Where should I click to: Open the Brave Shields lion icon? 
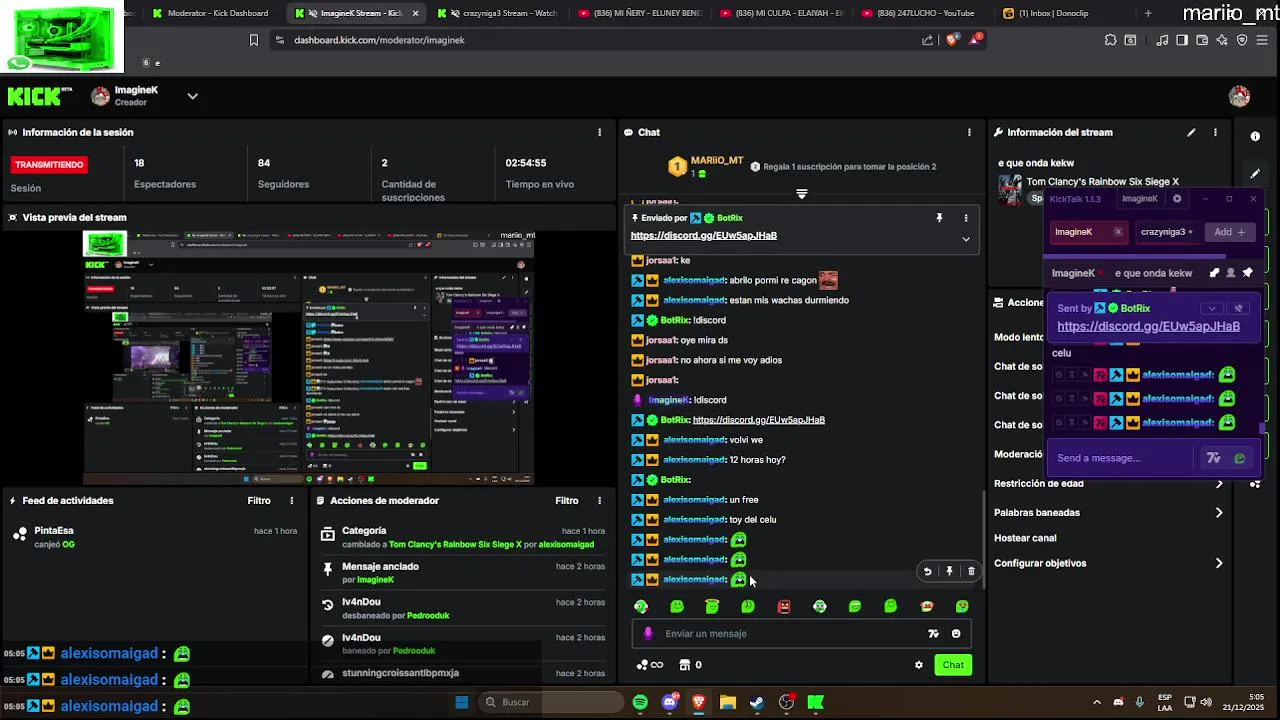pyautogui.click(x=951, y=40)
